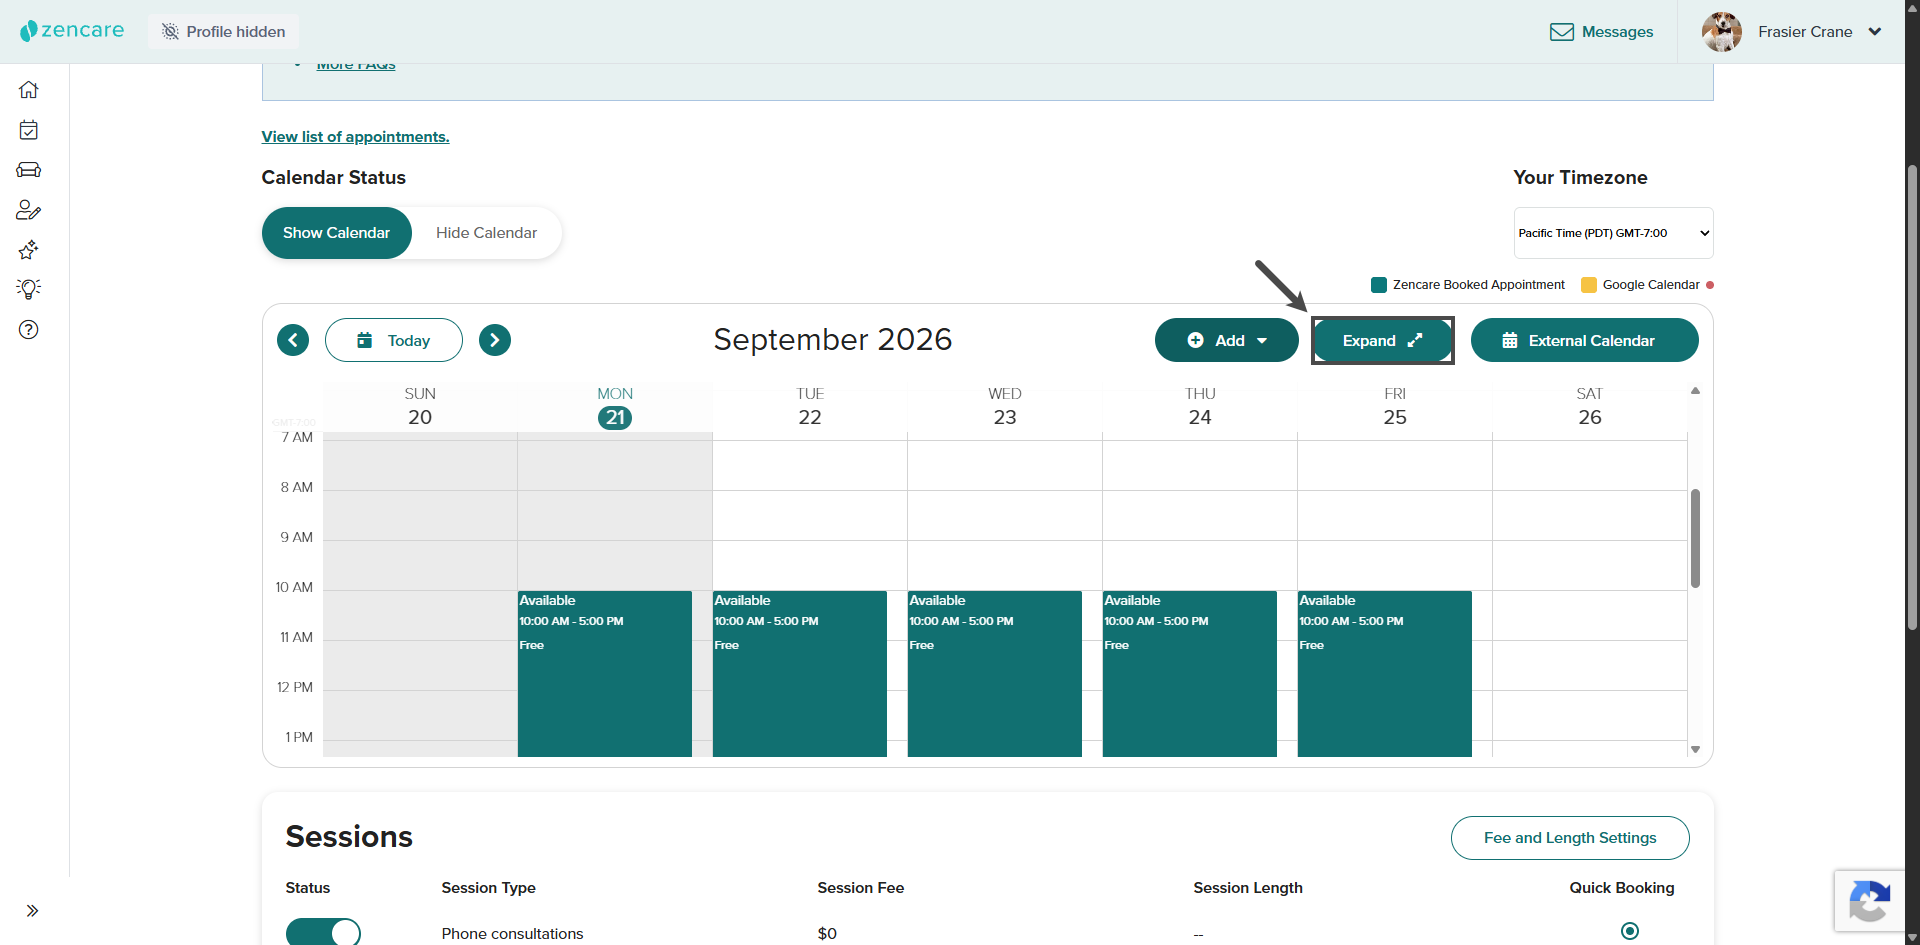Open the home icon in sidebar
The height and width of the screenshot is (945, 1920).
point(29,90)
